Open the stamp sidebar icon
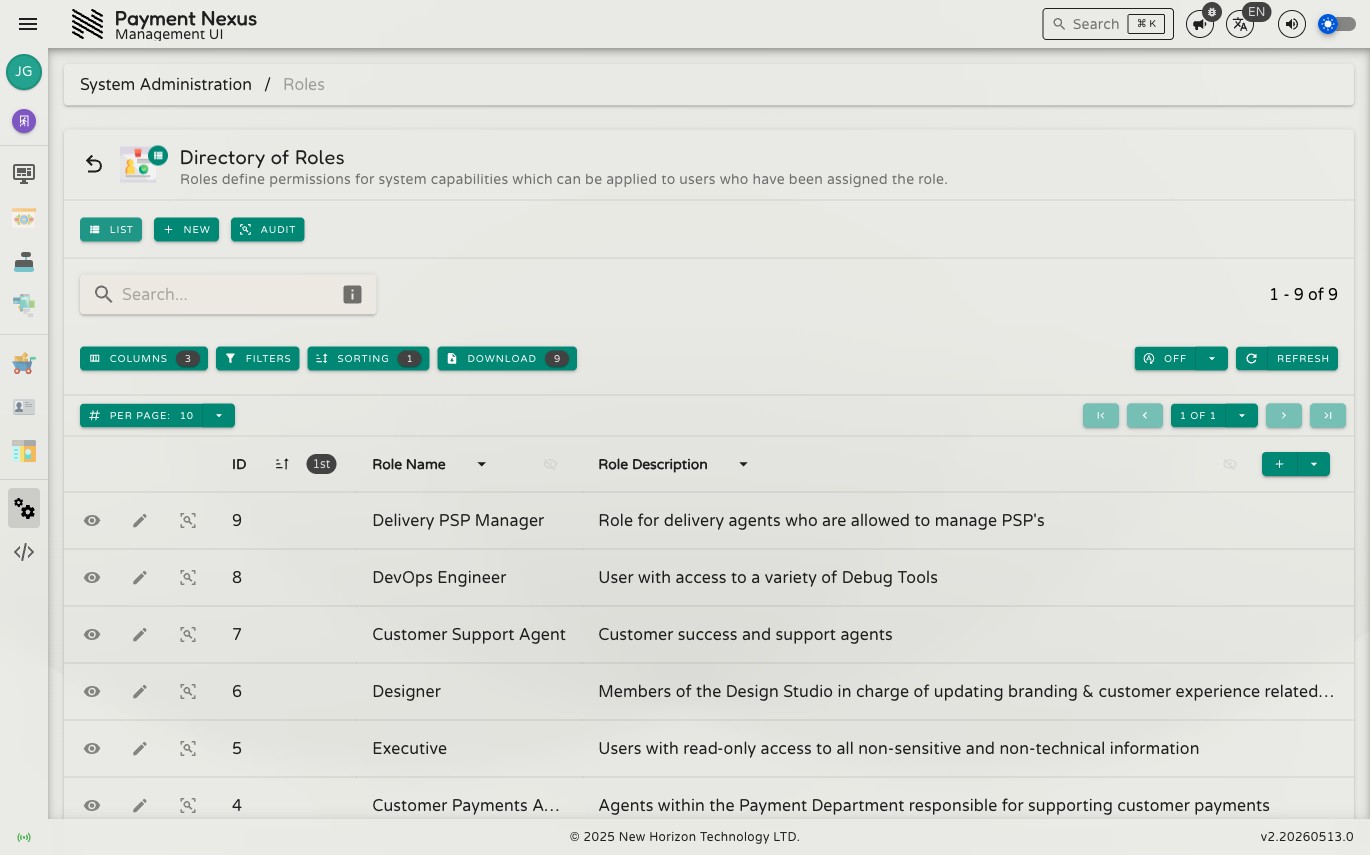The height and width of the screenshot is (855, 1370). (x=24, y=261)
